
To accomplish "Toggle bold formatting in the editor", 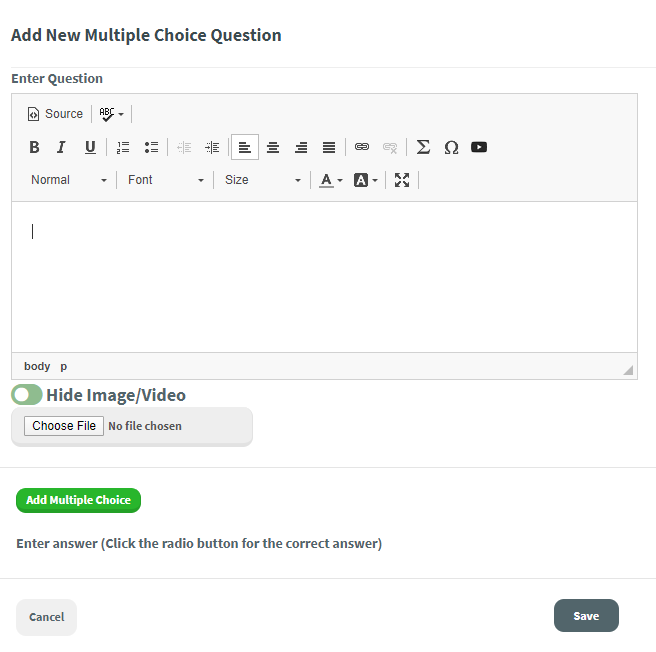I will (x=34, y=147).
